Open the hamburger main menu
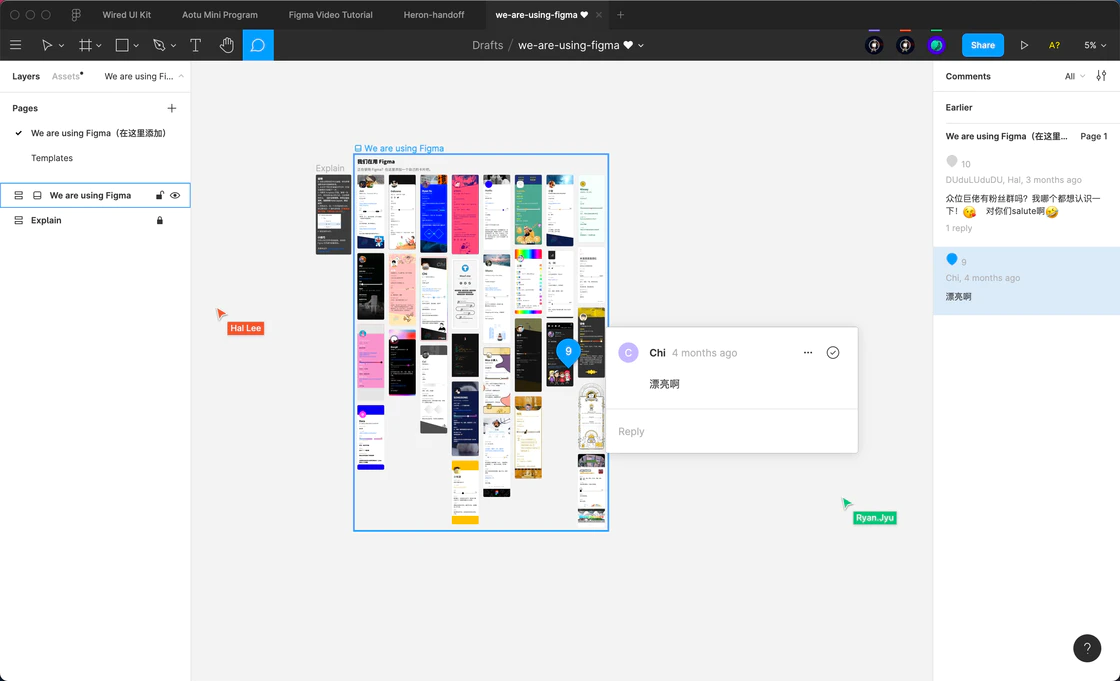 (16, 45)
